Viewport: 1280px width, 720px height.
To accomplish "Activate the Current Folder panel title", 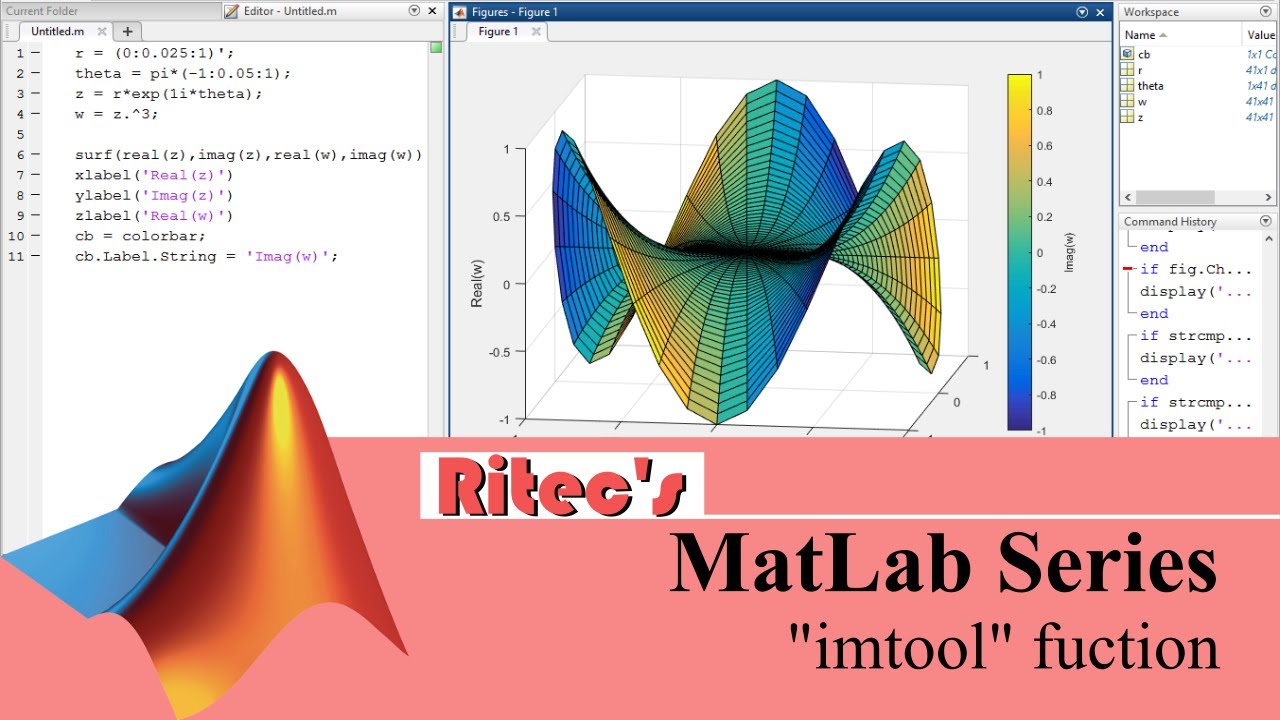I will 42,11.
